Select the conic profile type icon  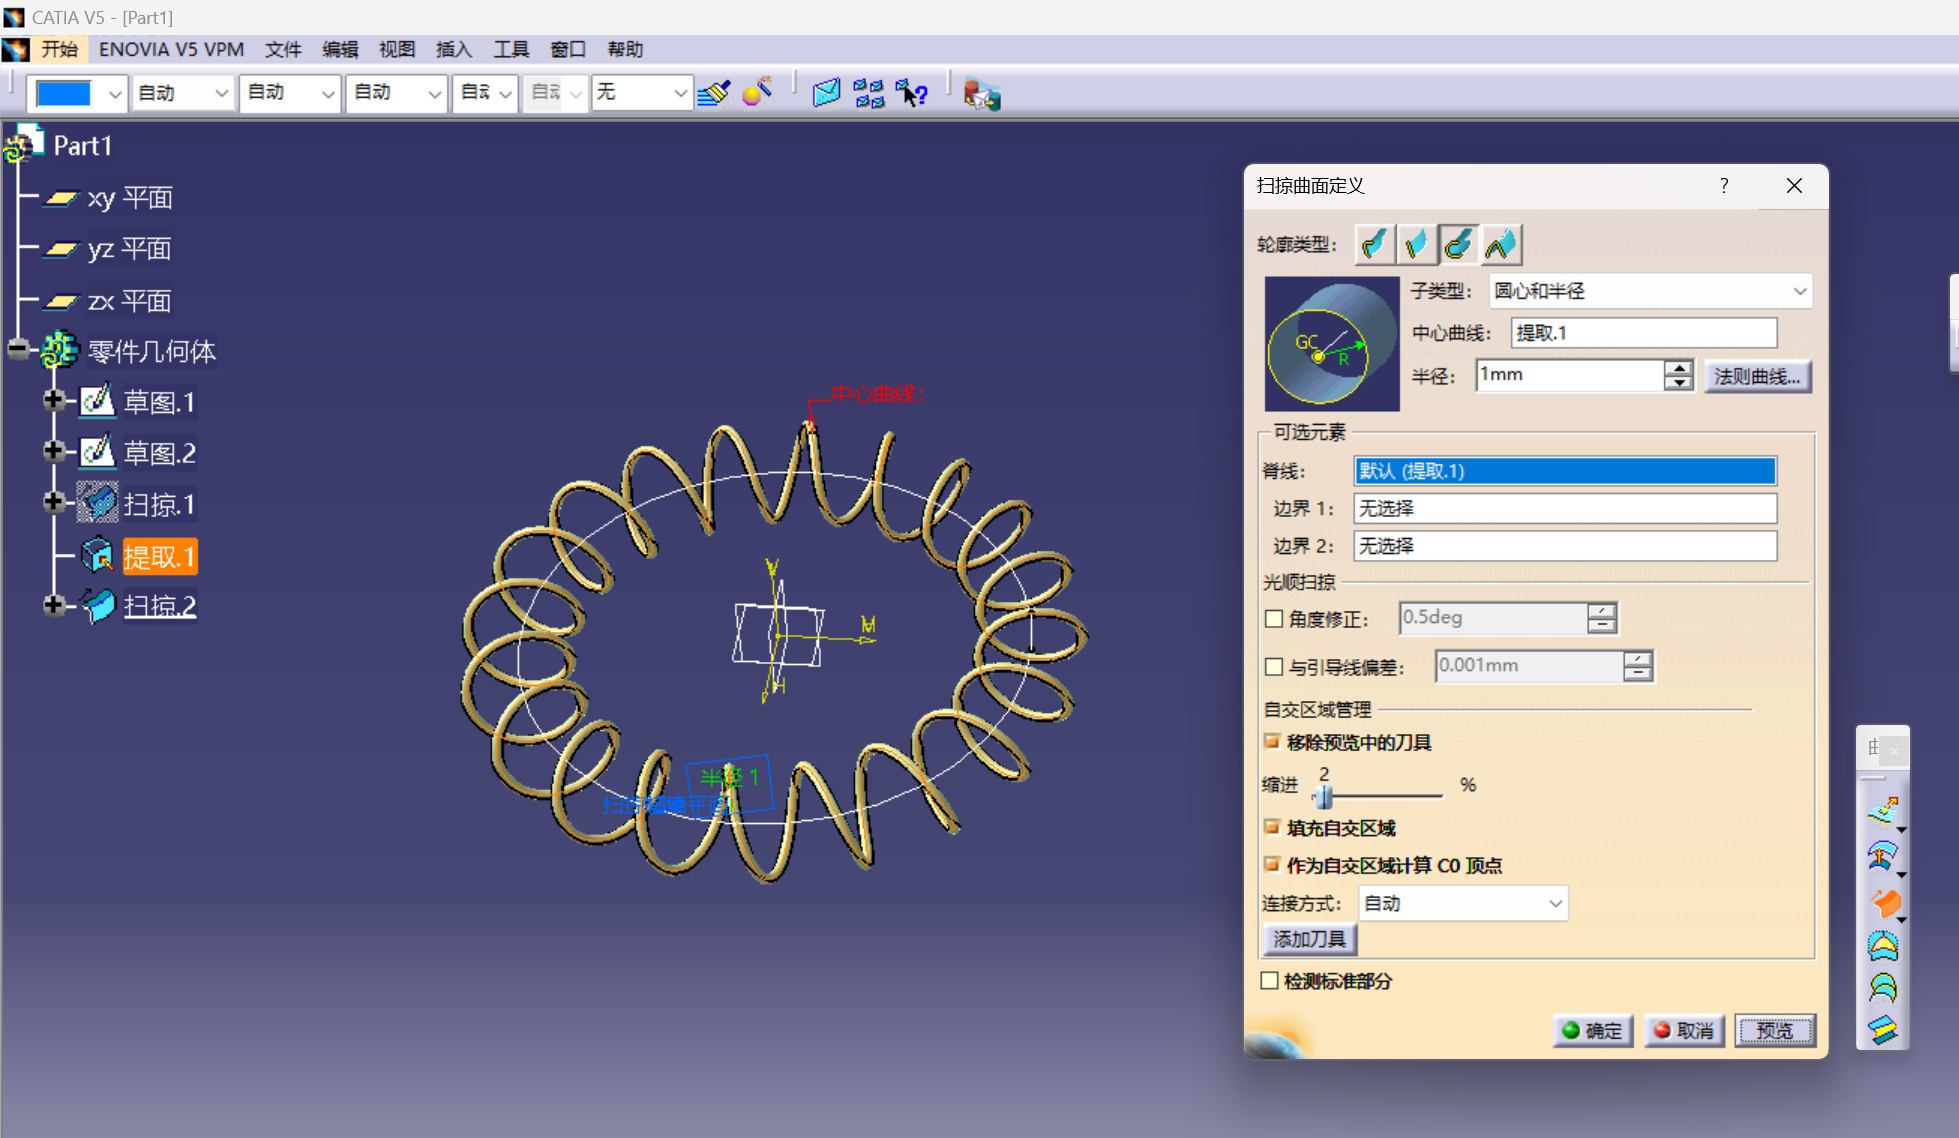[1501, 244]
